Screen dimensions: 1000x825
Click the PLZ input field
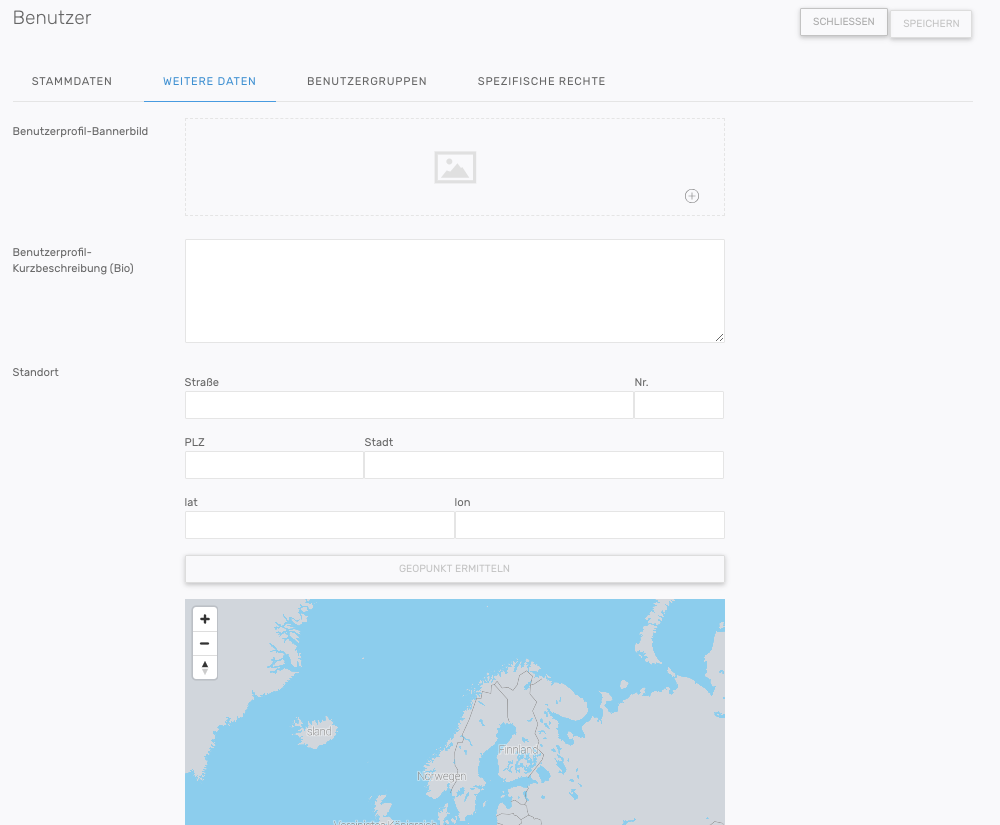tap(274, 465)
